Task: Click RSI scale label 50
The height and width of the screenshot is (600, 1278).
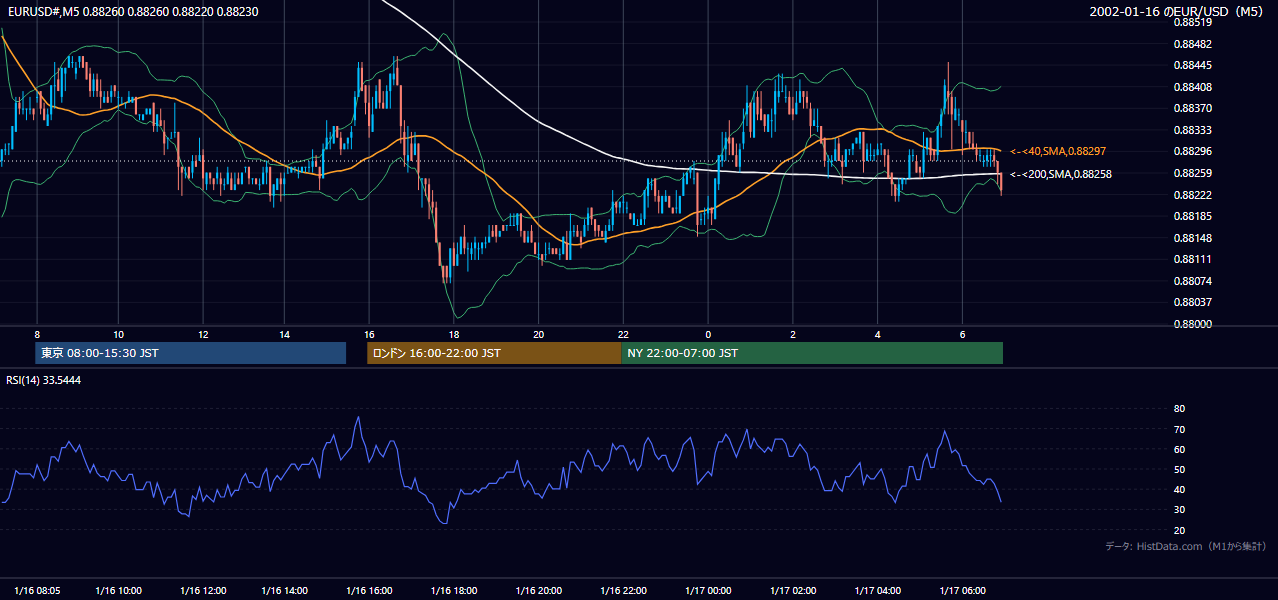Action: (x=1179, y=469)
